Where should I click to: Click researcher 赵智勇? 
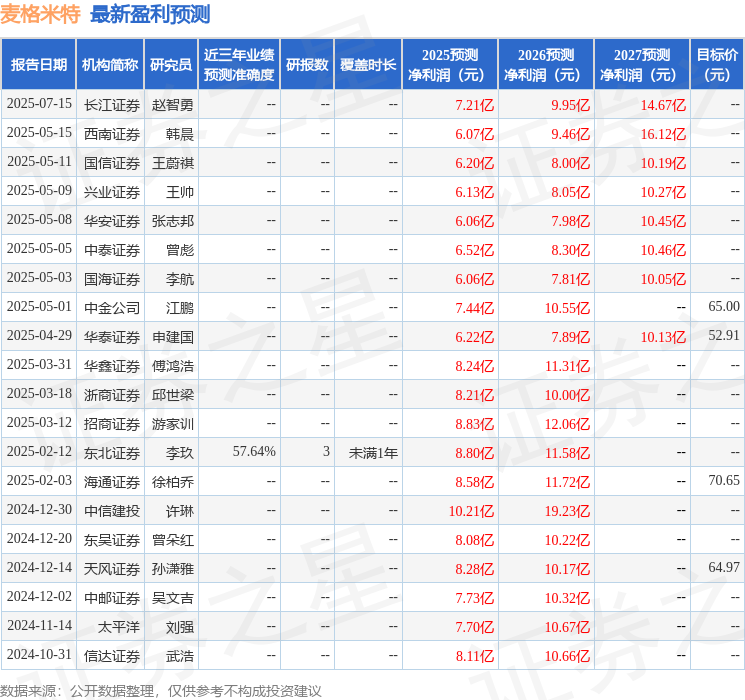pyautogui.click(x=172, y=105)
